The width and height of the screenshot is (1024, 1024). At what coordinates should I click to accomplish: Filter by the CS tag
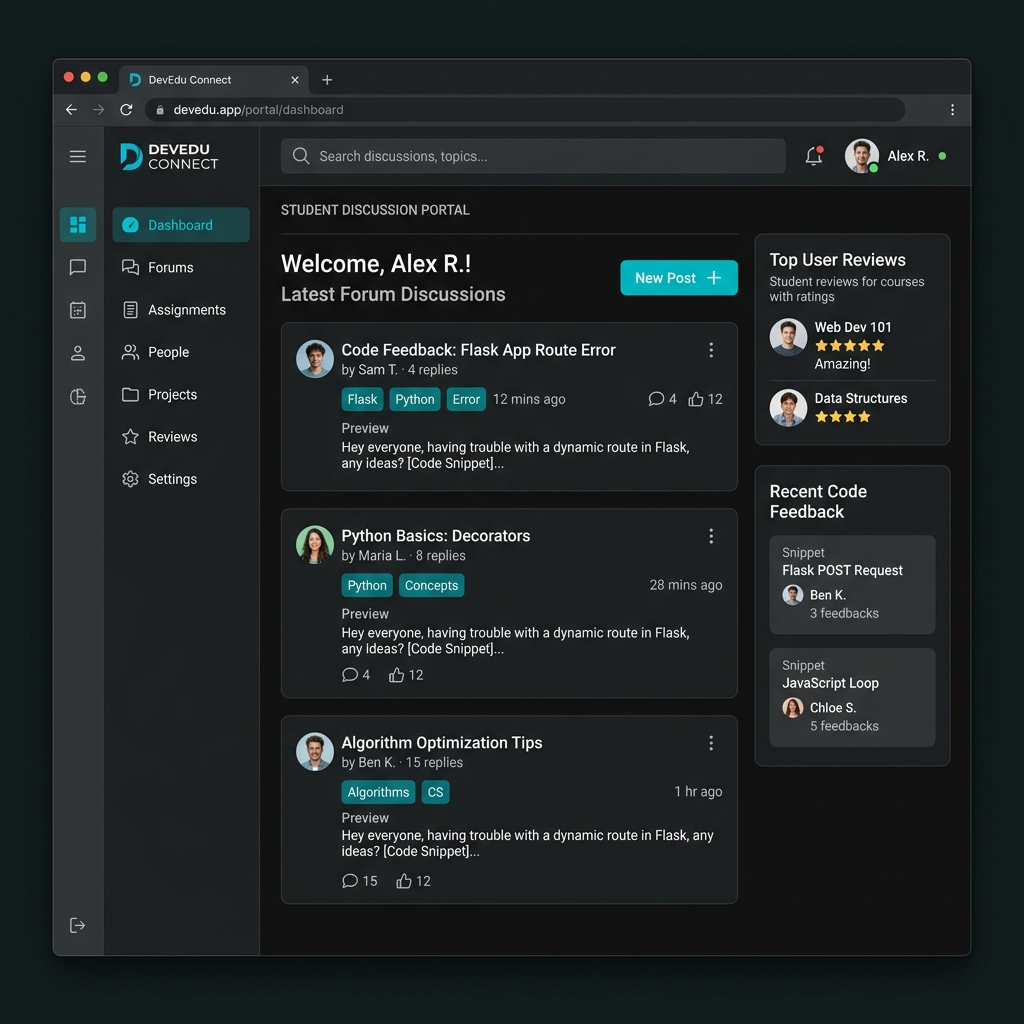coord(435,792)
